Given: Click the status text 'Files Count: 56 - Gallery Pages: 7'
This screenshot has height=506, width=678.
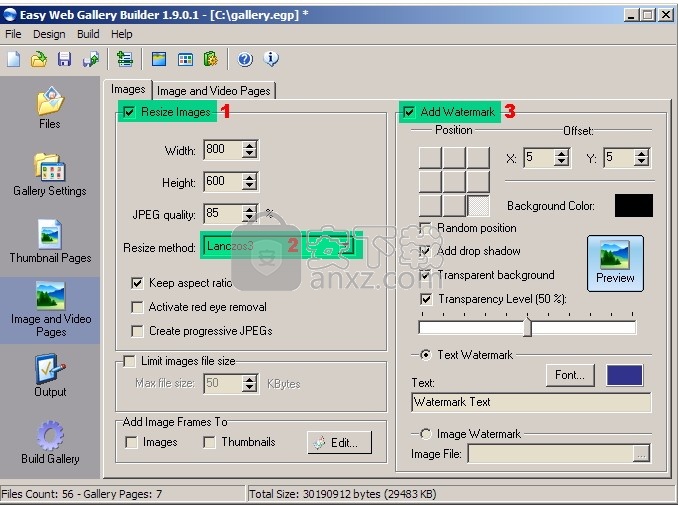Looking at the screenshot, I should click(x=82, y=494).
